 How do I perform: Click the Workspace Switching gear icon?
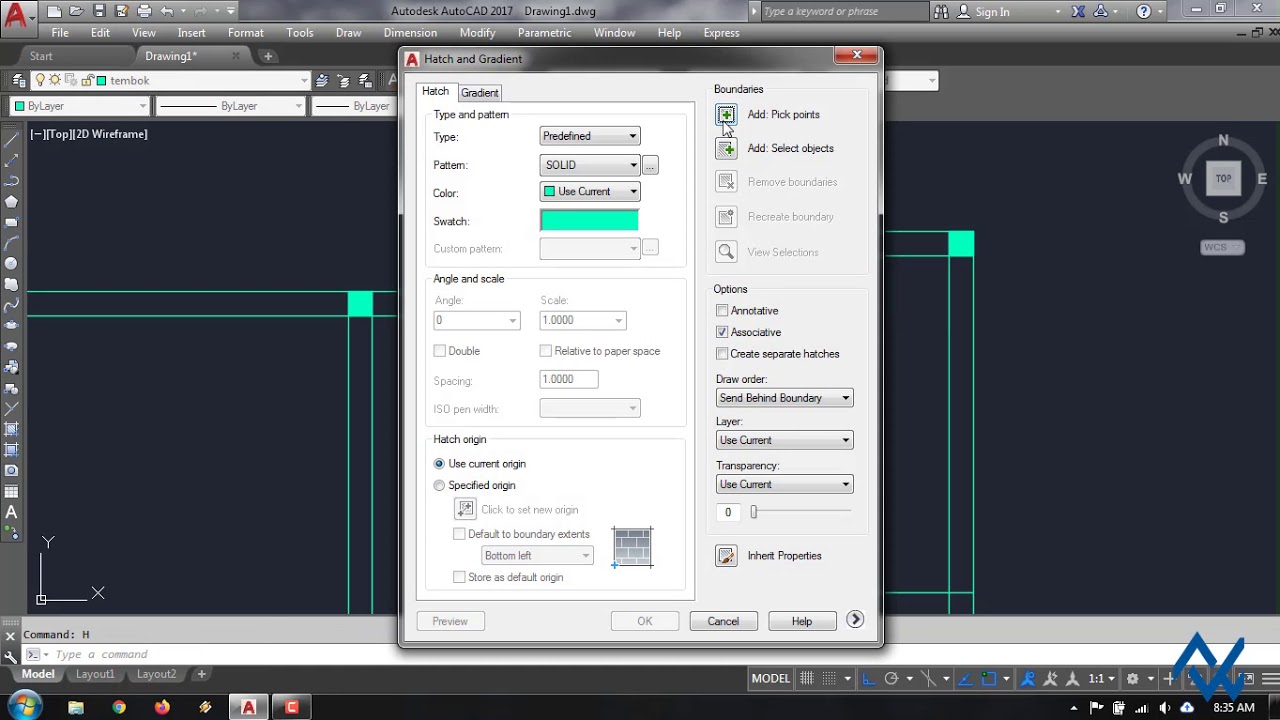coord(1133,679)
